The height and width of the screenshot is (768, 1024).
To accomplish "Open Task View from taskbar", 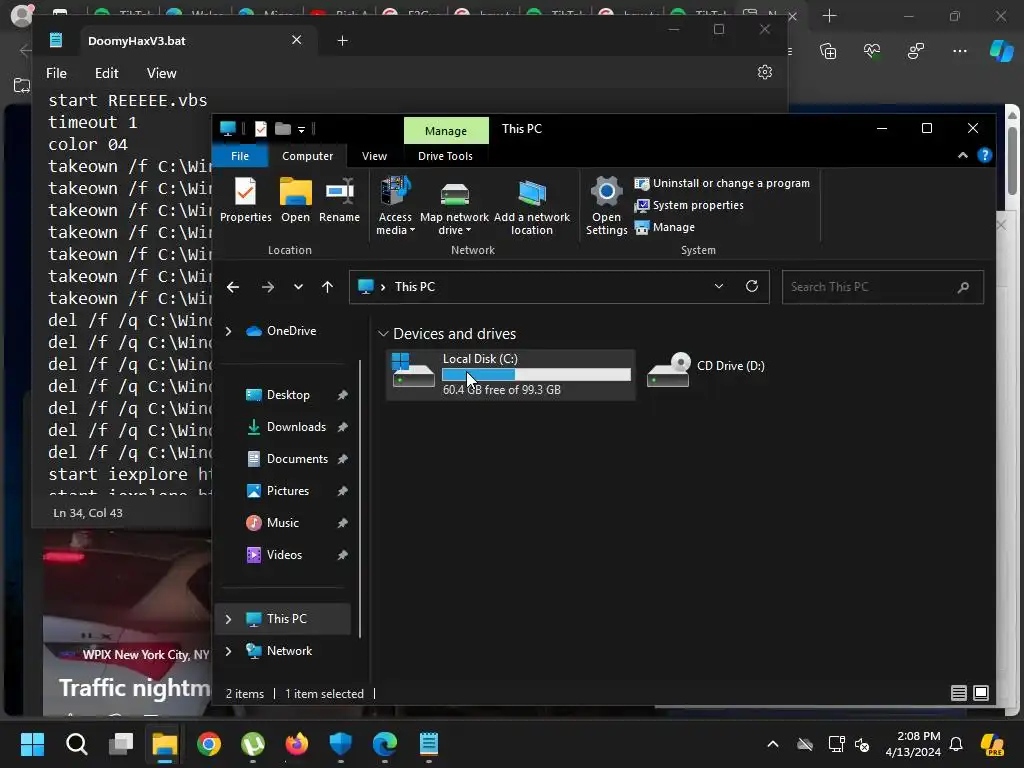I will point(121,744).
